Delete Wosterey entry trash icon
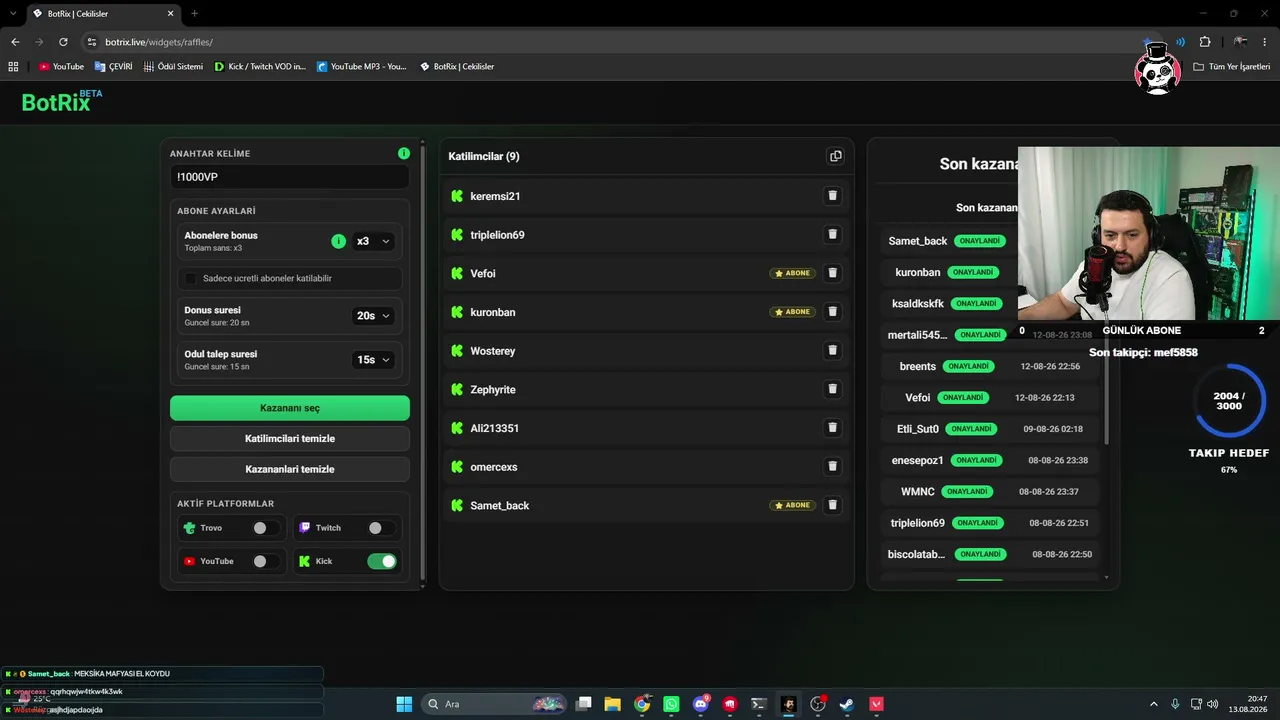This screenshot has width=1280, height=720. pyautogui.click(x=832, y=351)
